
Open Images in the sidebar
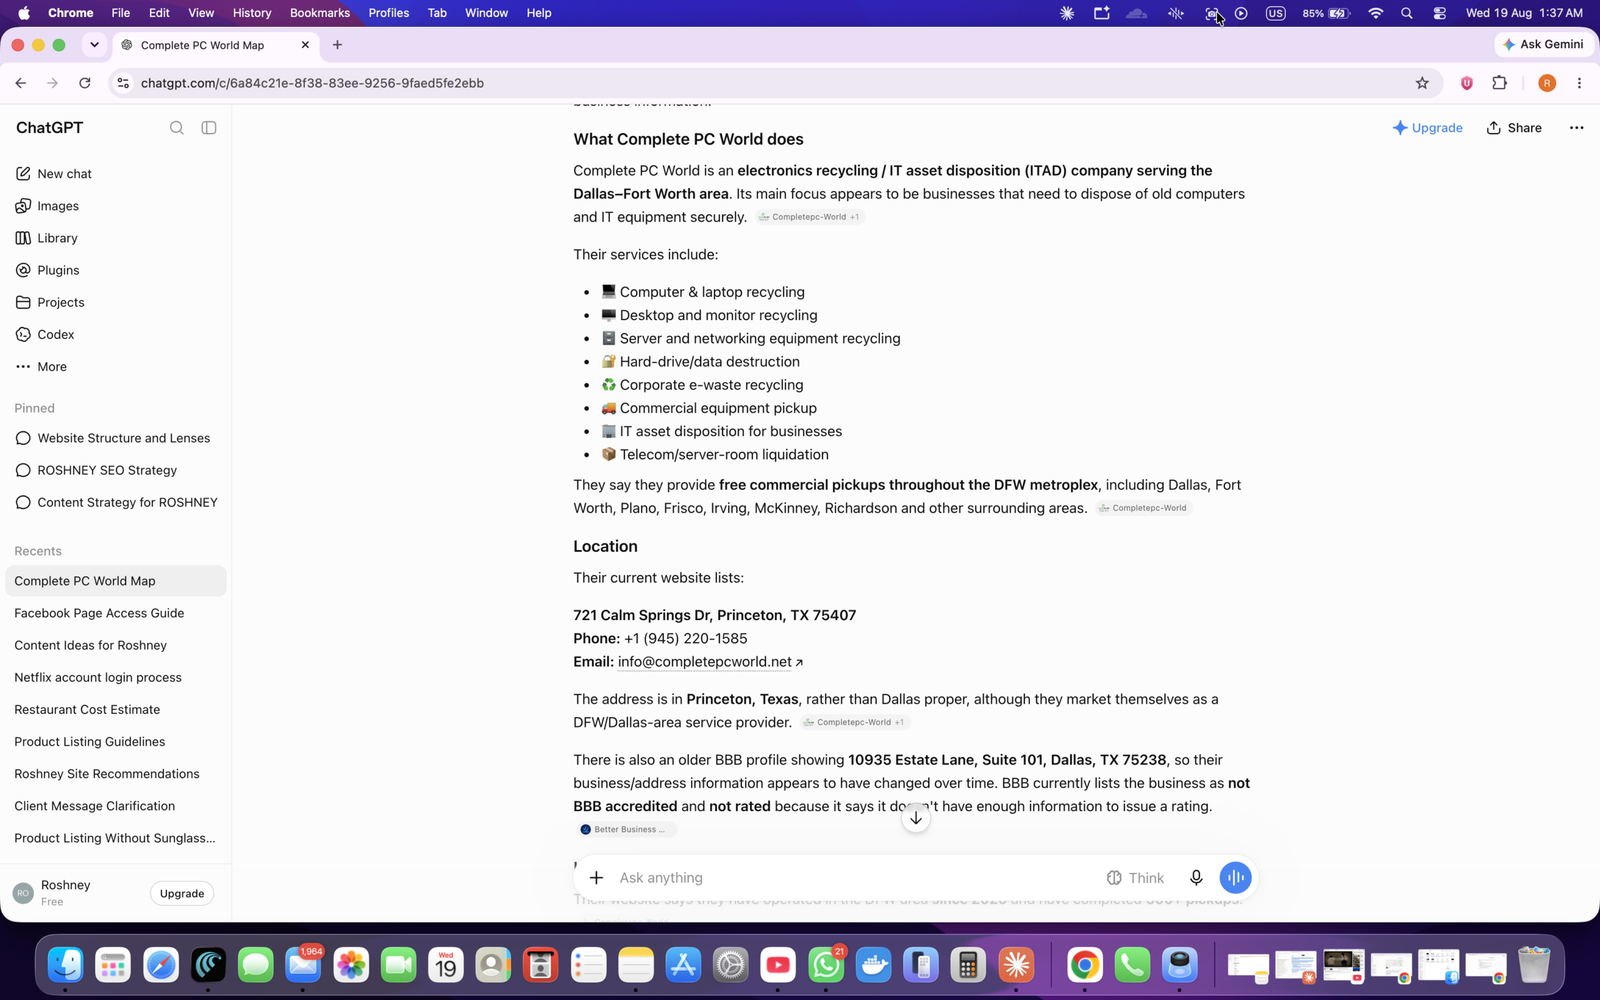coord(115,206)
